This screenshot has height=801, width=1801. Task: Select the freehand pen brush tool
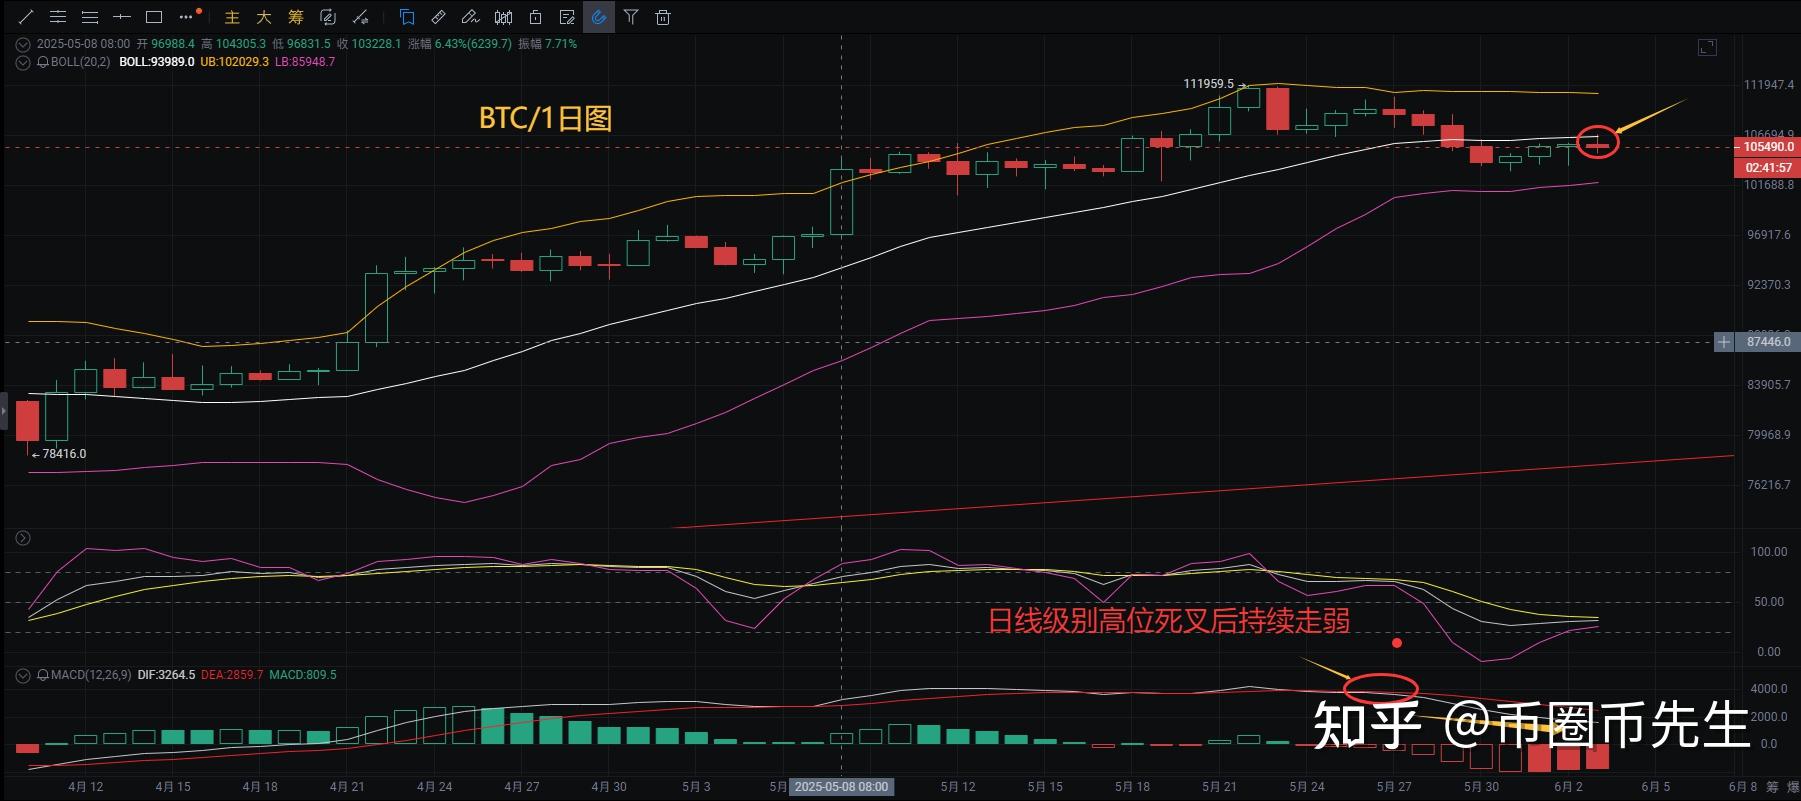[x=471, y=17]
